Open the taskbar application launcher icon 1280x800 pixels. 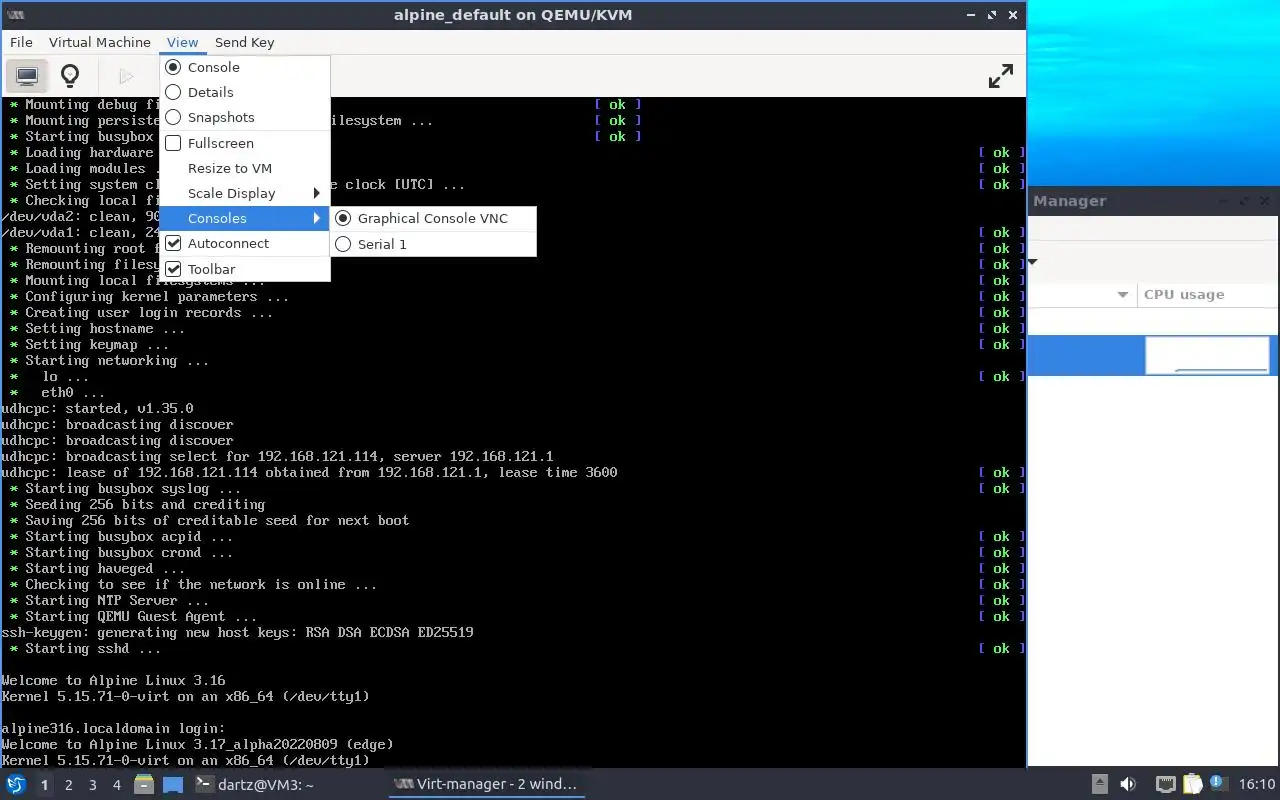coord(15,785)
